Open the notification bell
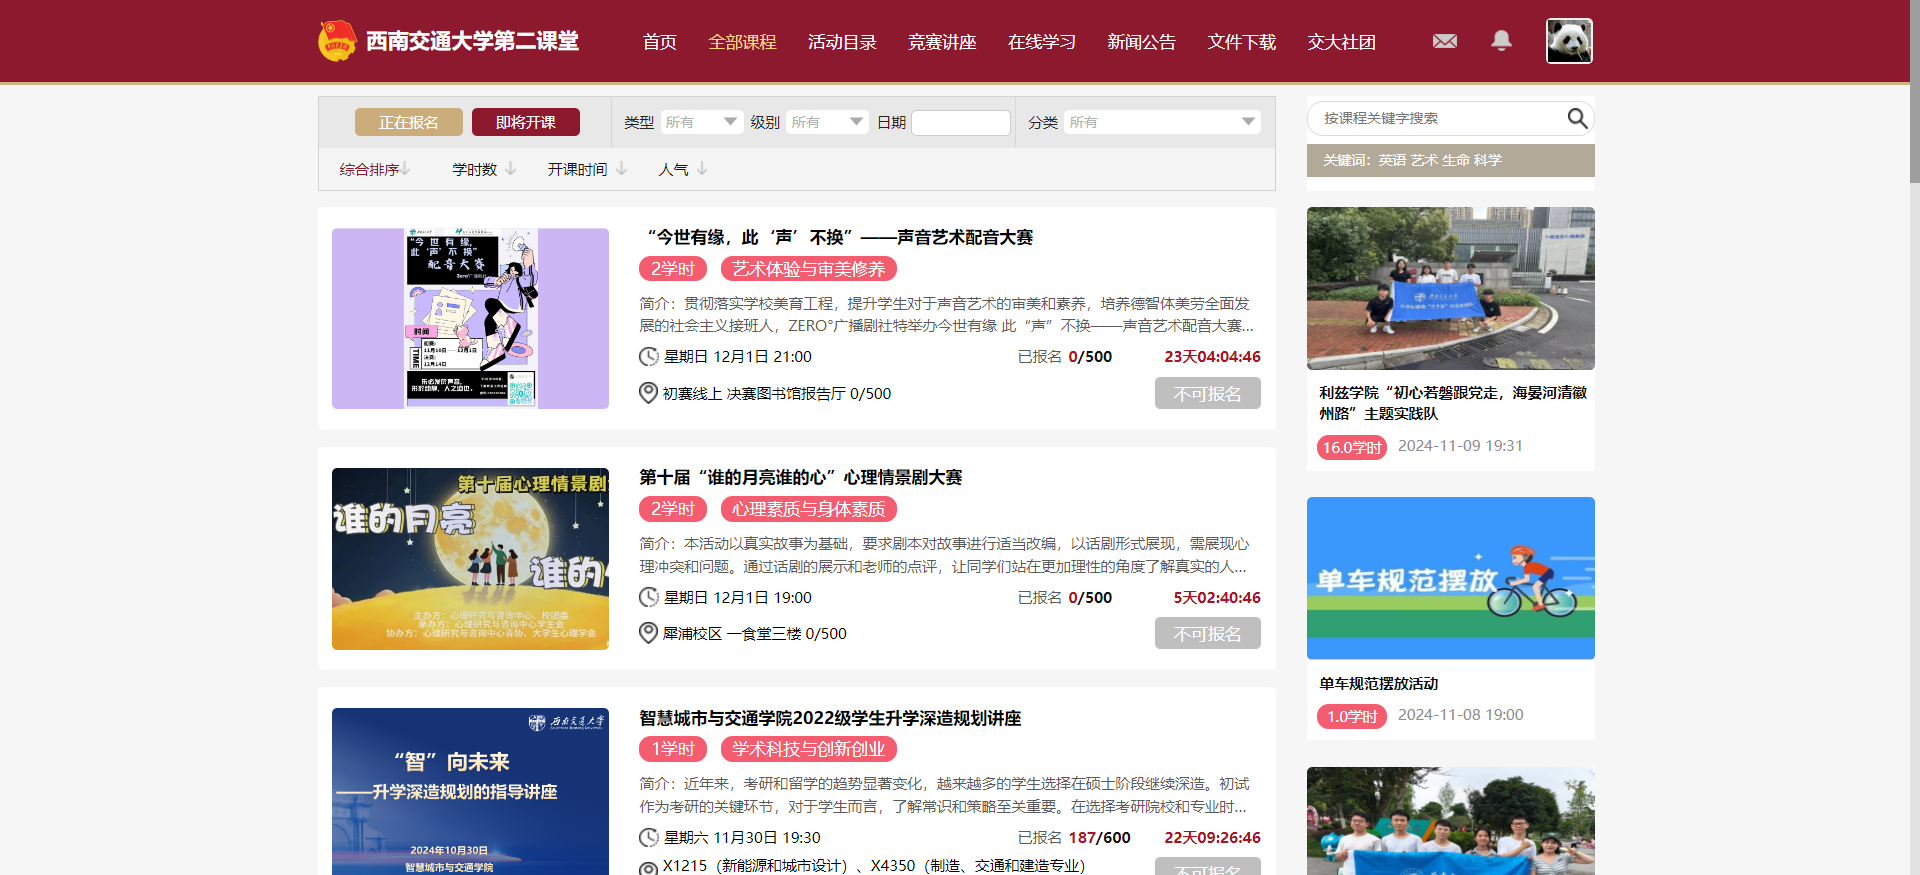 click(x=1501, y=40)
